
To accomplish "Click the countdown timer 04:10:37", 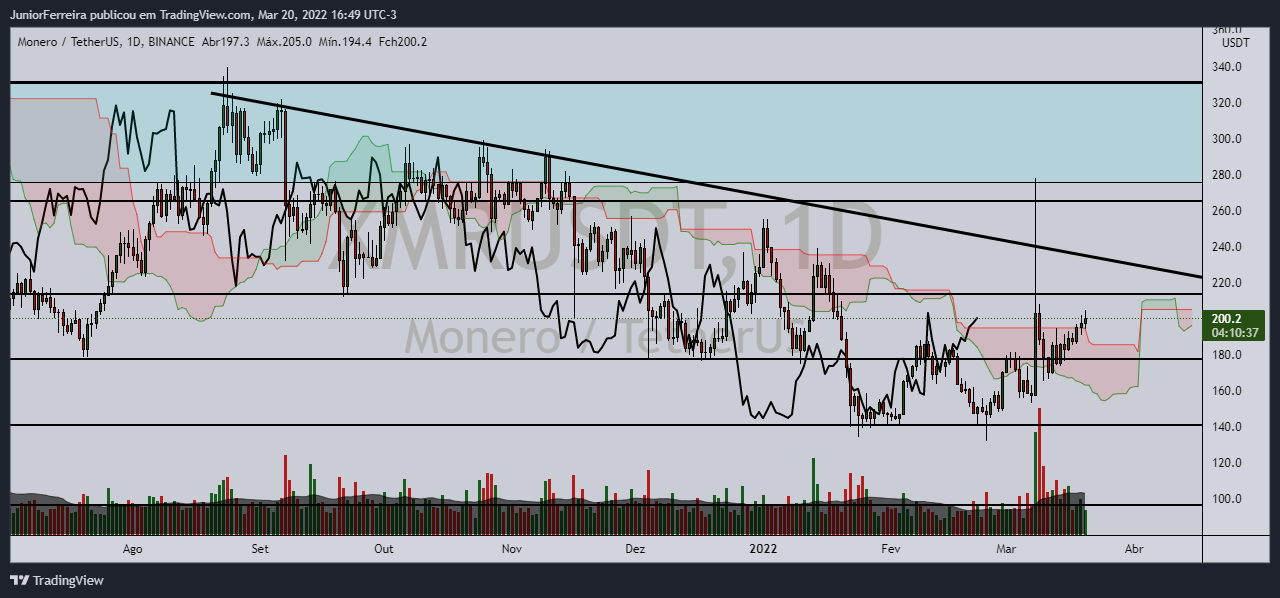I will tap(1235, 333).
